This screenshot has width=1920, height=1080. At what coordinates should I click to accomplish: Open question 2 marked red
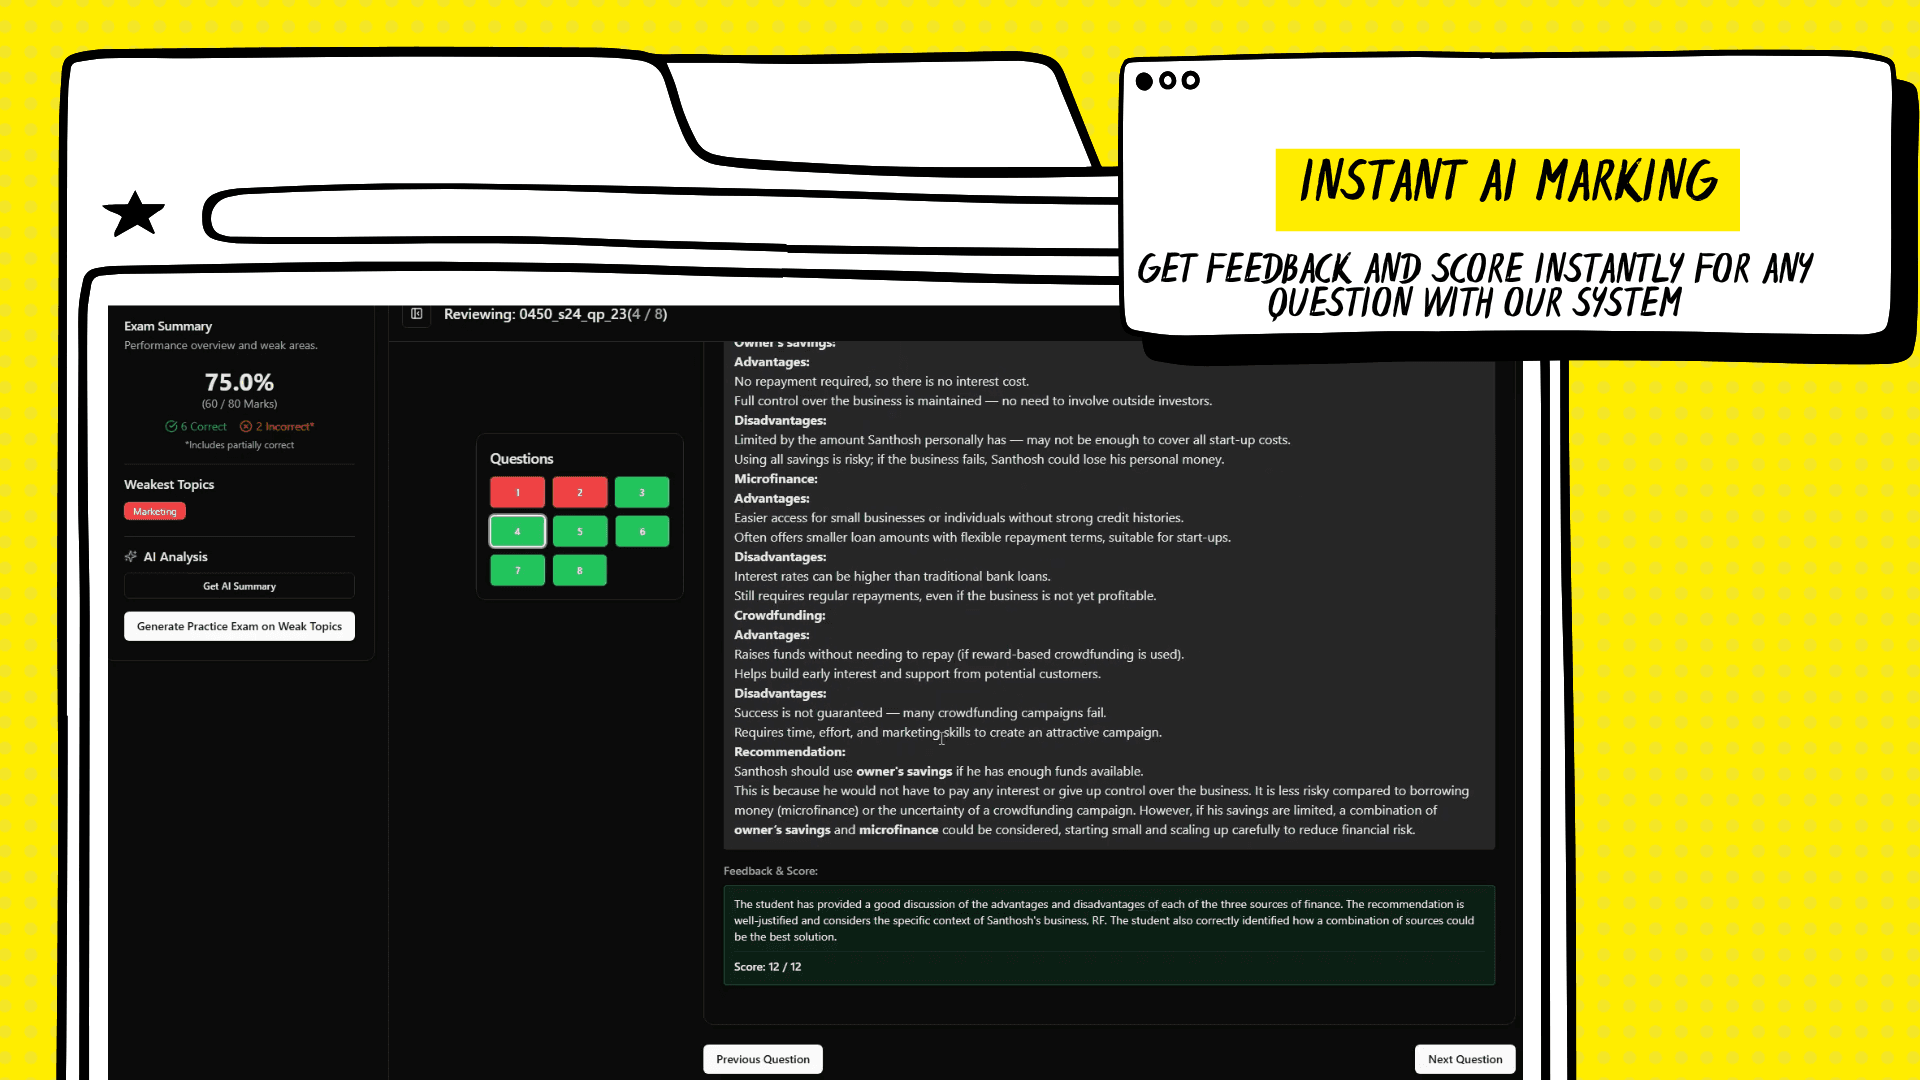tap(579, 492)
